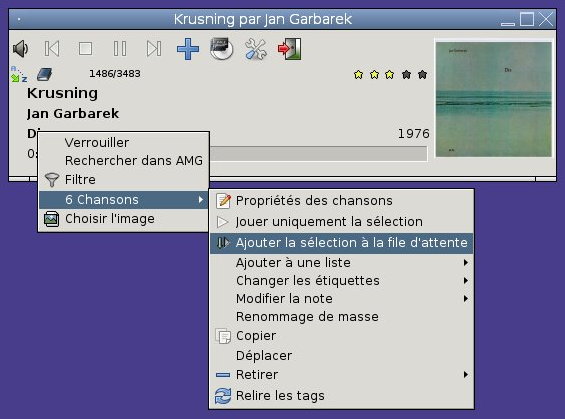Choose Renommage de masse
This screenshot has height=419, width=565.
341,317
